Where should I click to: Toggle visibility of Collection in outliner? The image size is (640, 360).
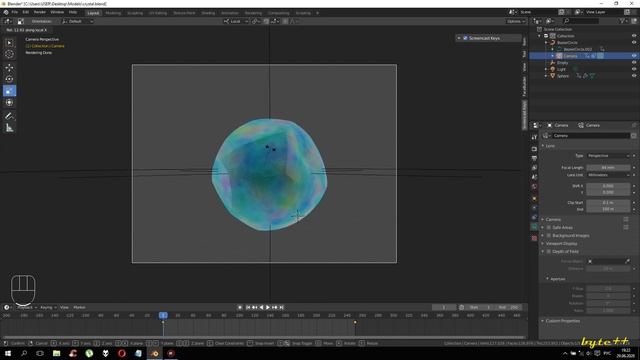tap(634, 36)
